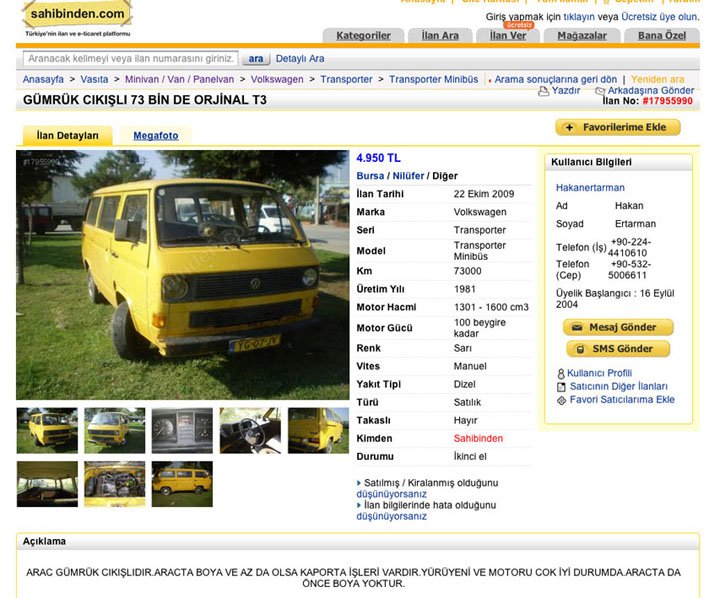The image size is (709, 598).
Task: Select the interior cabin seats thumbnail
Action: (47, 484)
